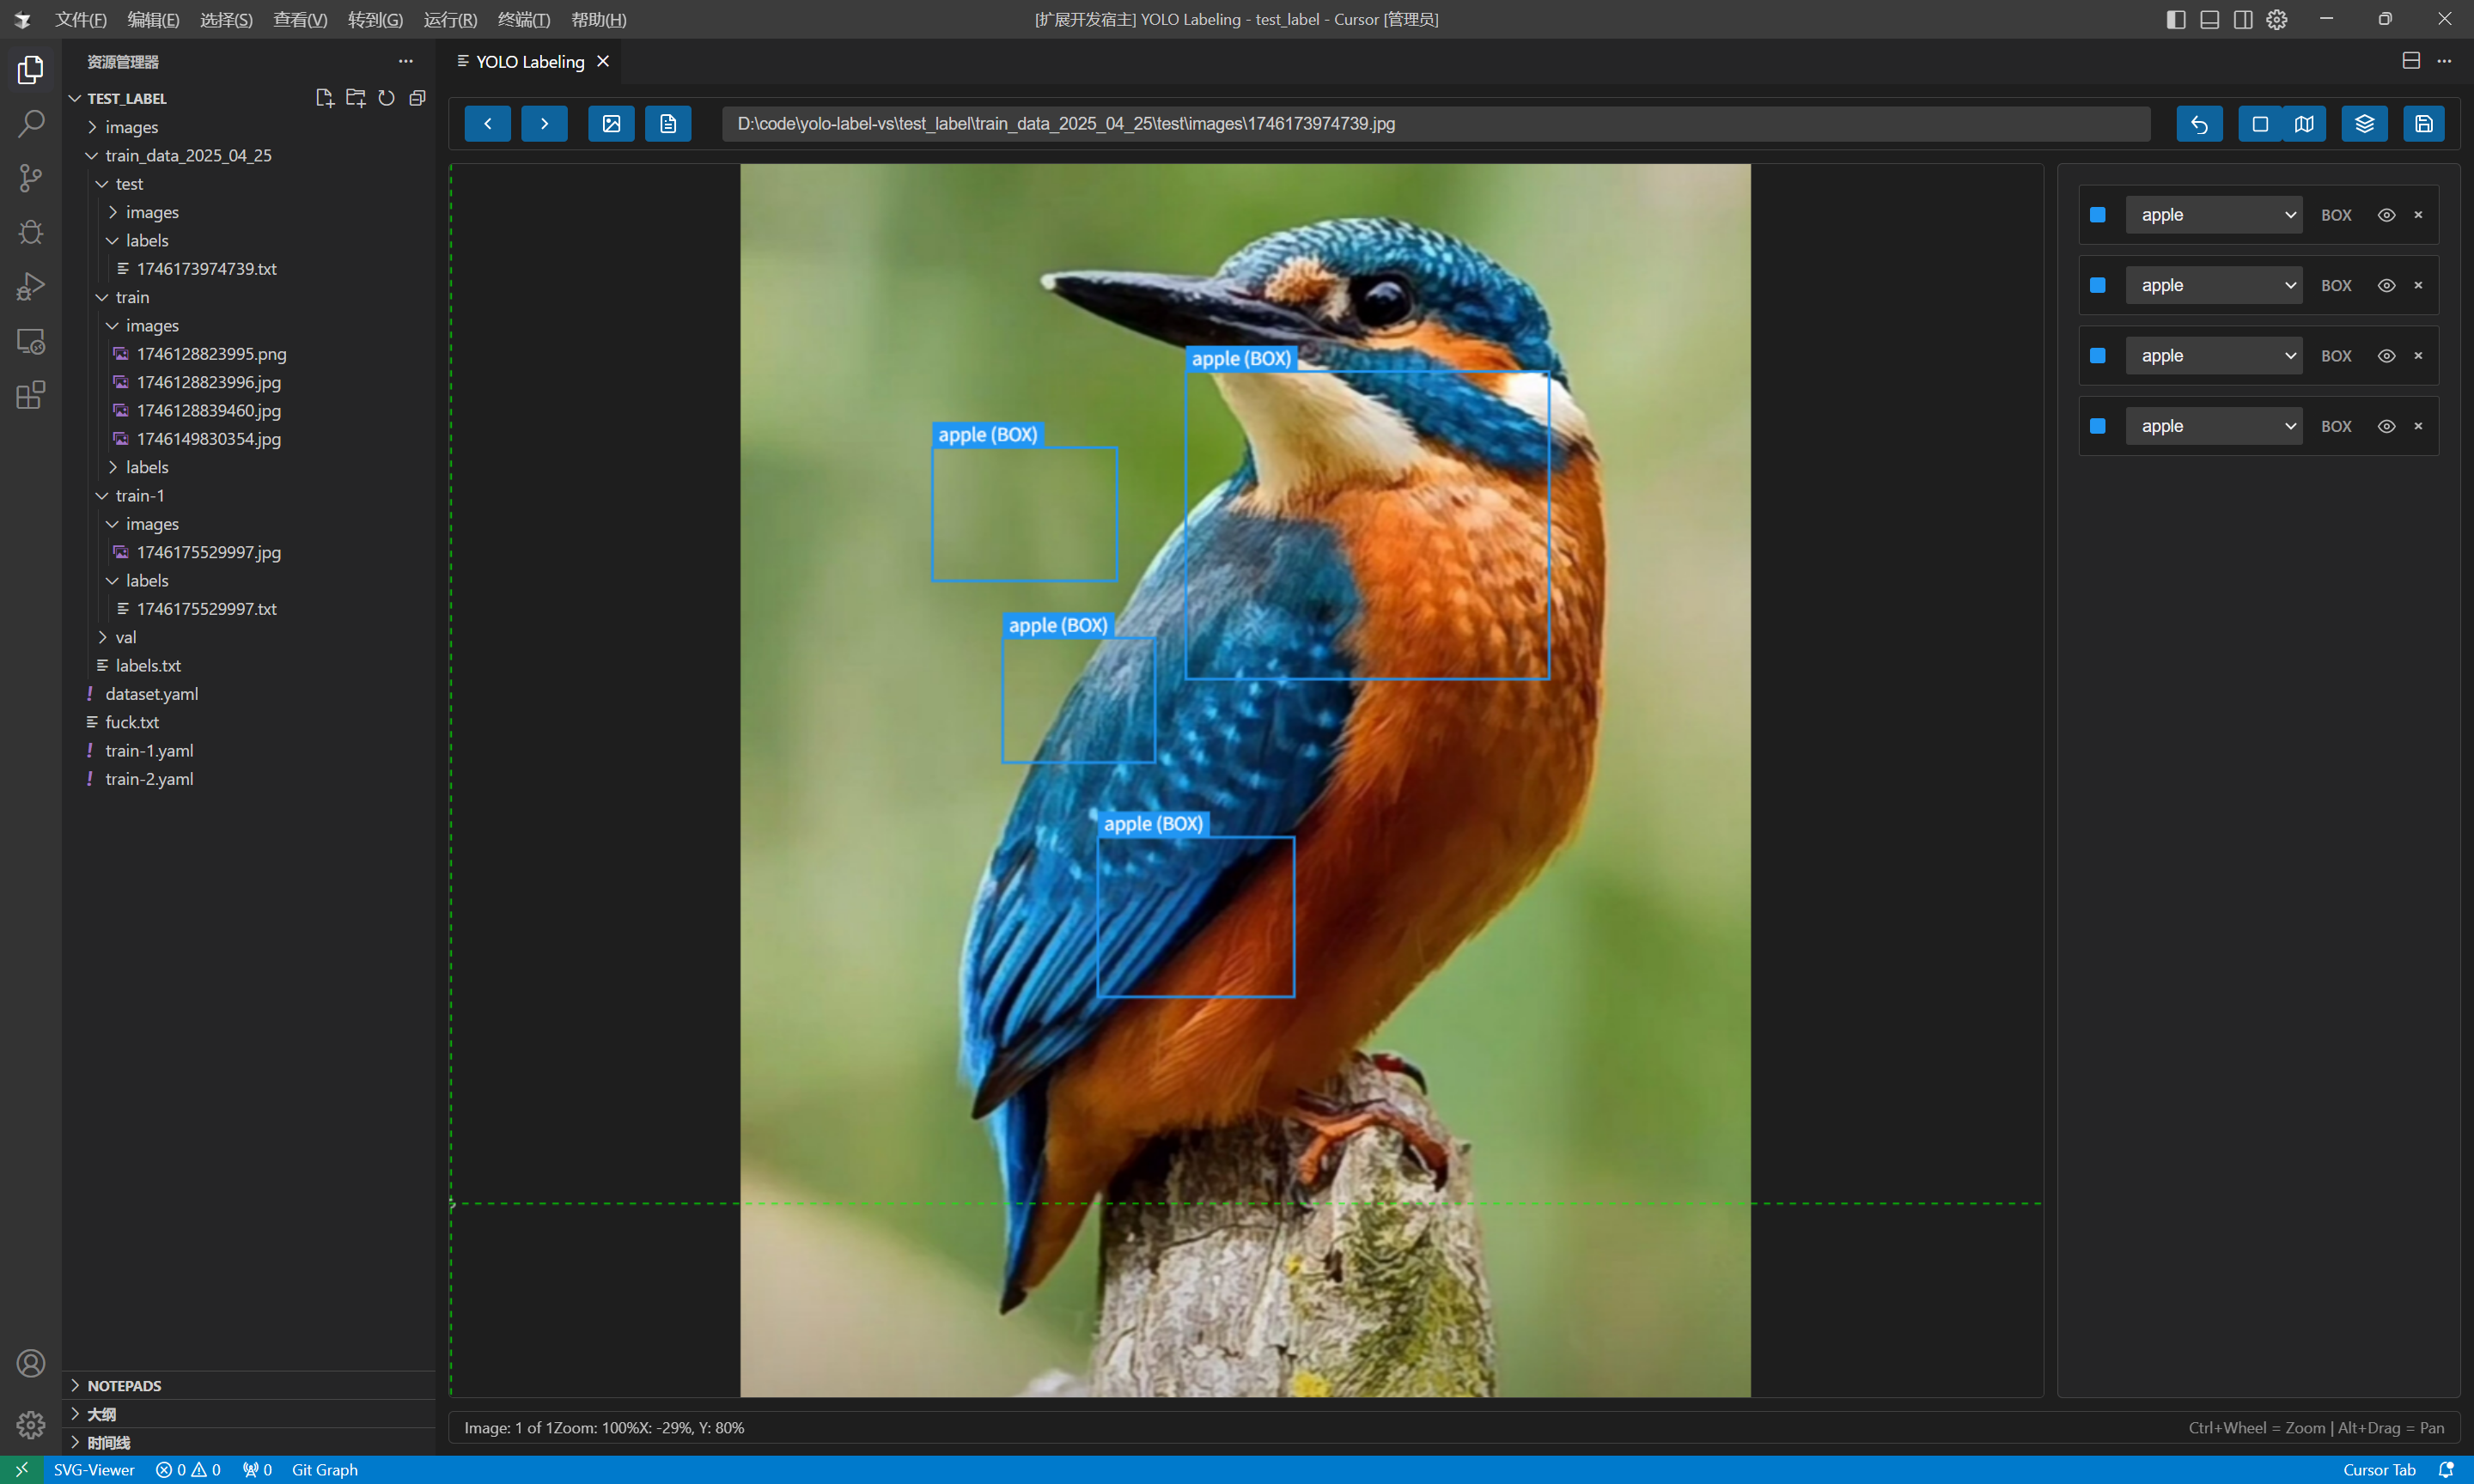Click the previous image arrow button
Screen dimensions: 2474x1484
pos(487,124)
